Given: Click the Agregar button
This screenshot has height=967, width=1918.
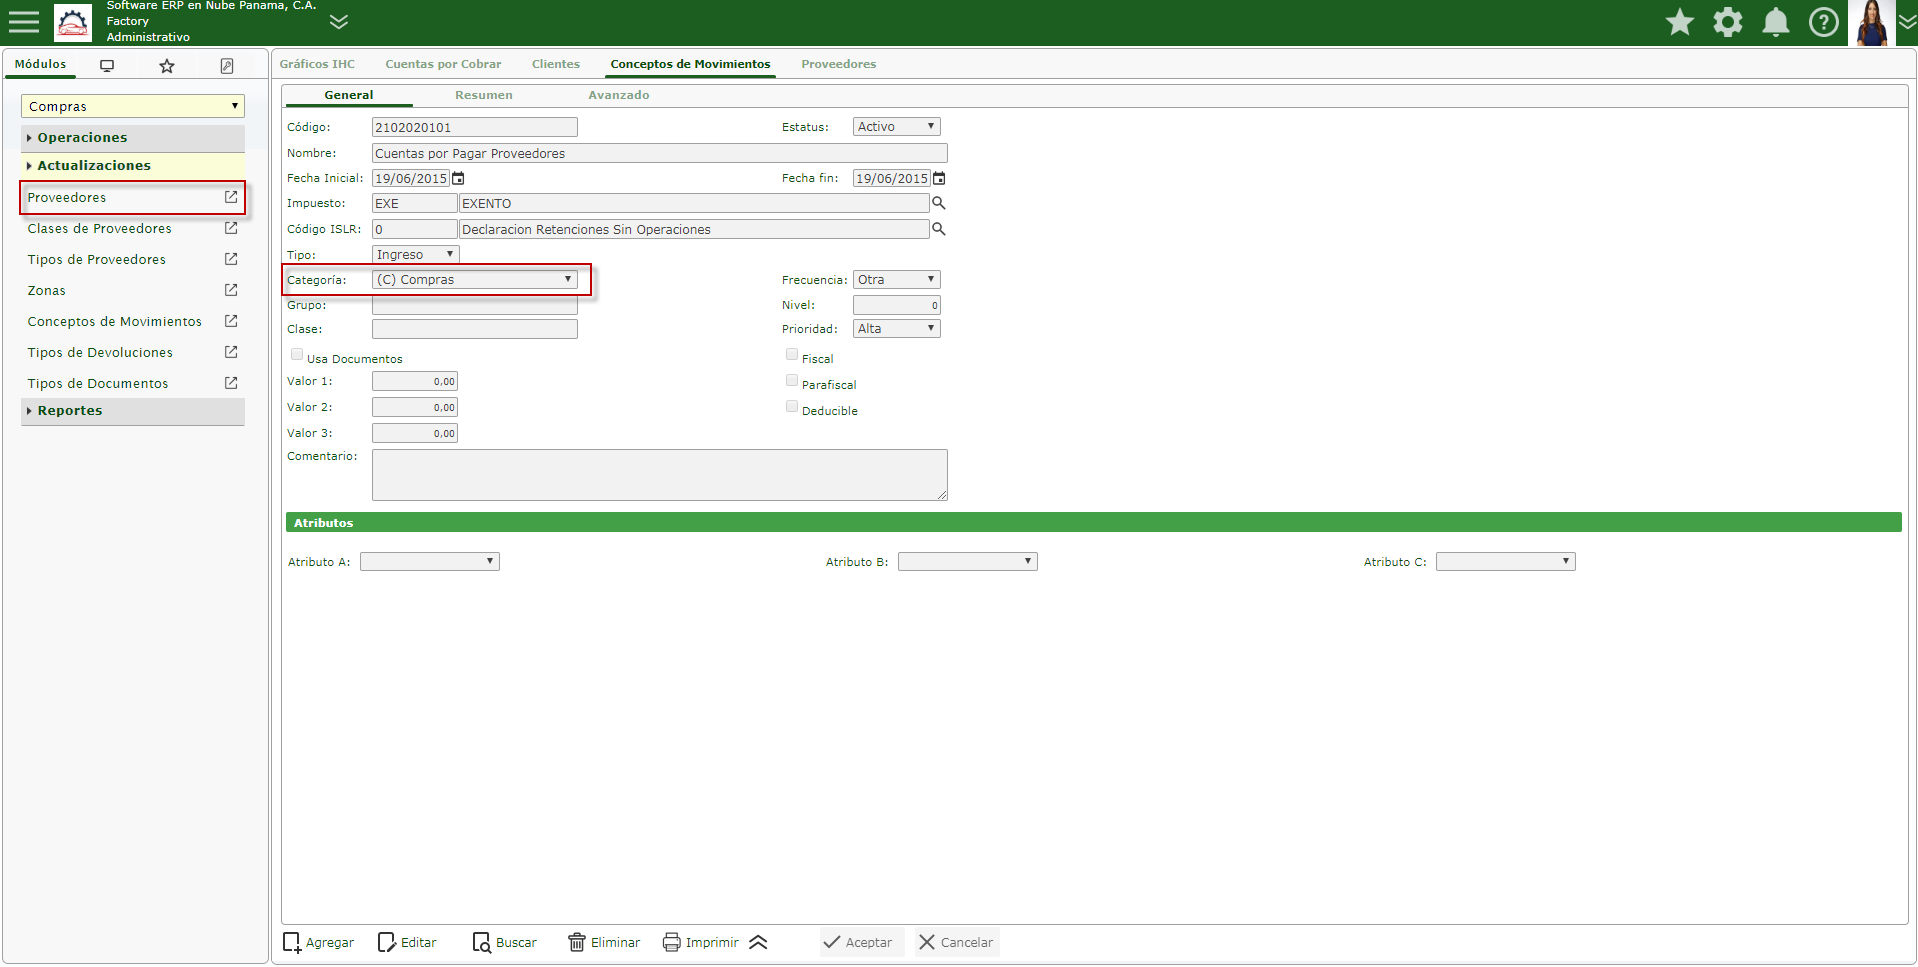Looking at the screenshot, I should [319, 942].
